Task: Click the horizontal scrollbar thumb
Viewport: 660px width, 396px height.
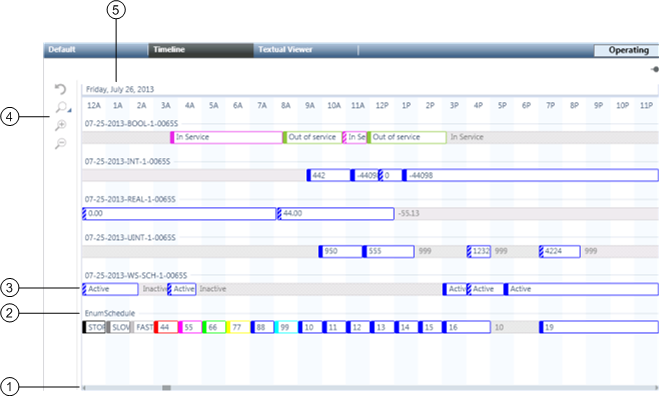Action: [x=167, y=388]
